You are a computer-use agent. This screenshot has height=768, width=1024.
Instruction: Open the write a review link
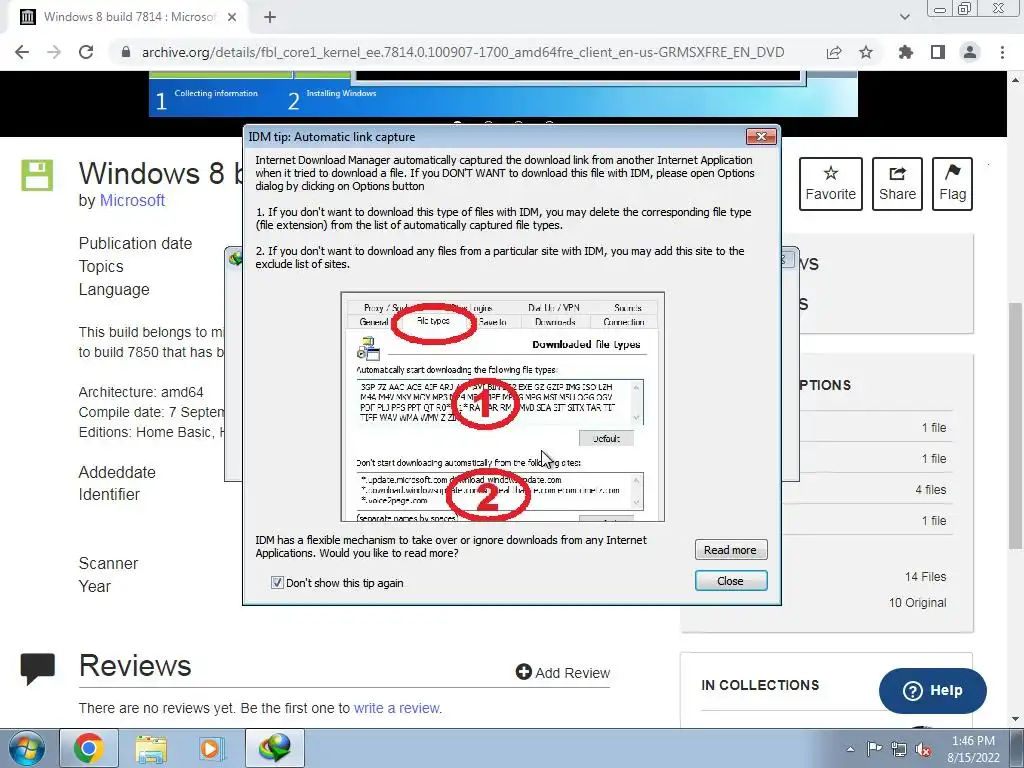coord(397,708)
